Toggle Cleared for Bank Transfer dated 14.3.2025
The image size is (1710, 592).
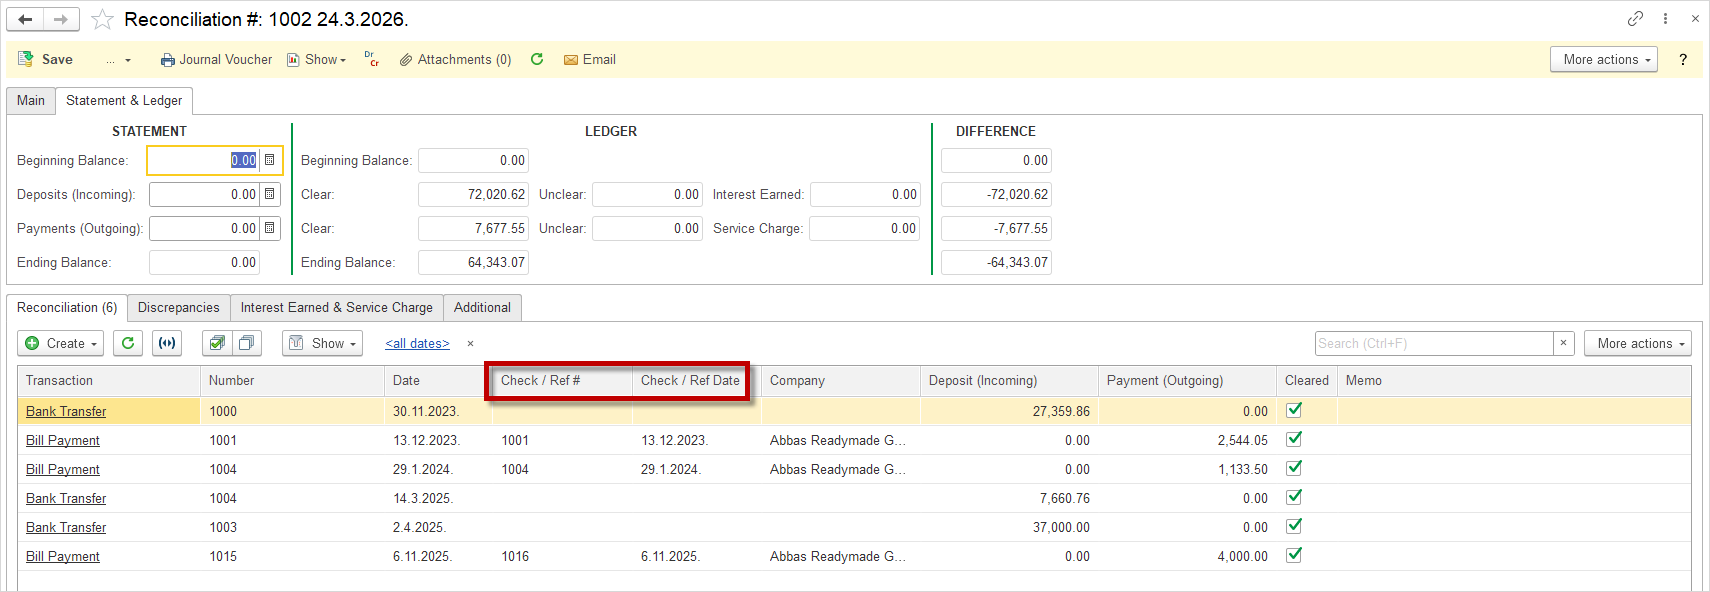click(1294, 497)
